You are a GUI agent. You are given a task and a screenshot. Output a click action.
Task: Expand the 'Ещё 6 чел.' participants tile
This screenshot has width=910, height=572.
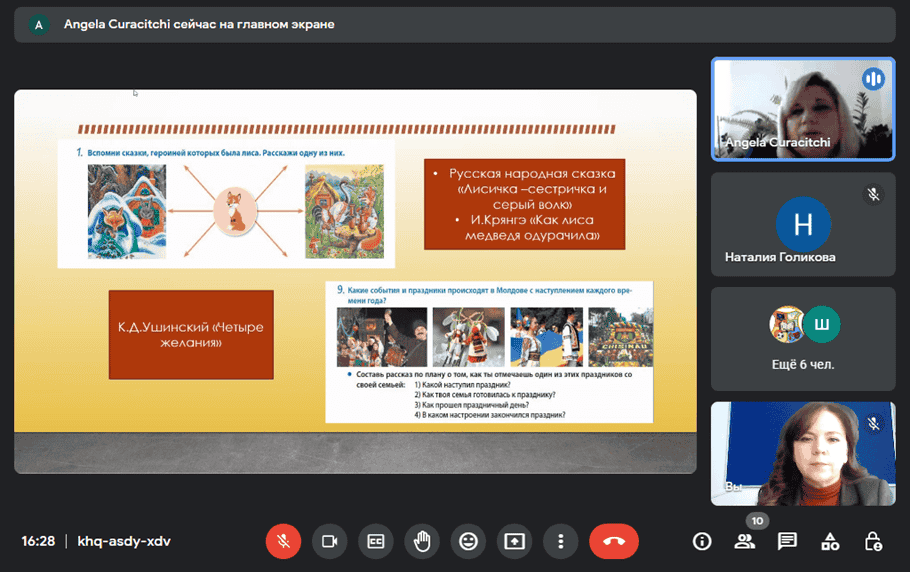point(802,339)
